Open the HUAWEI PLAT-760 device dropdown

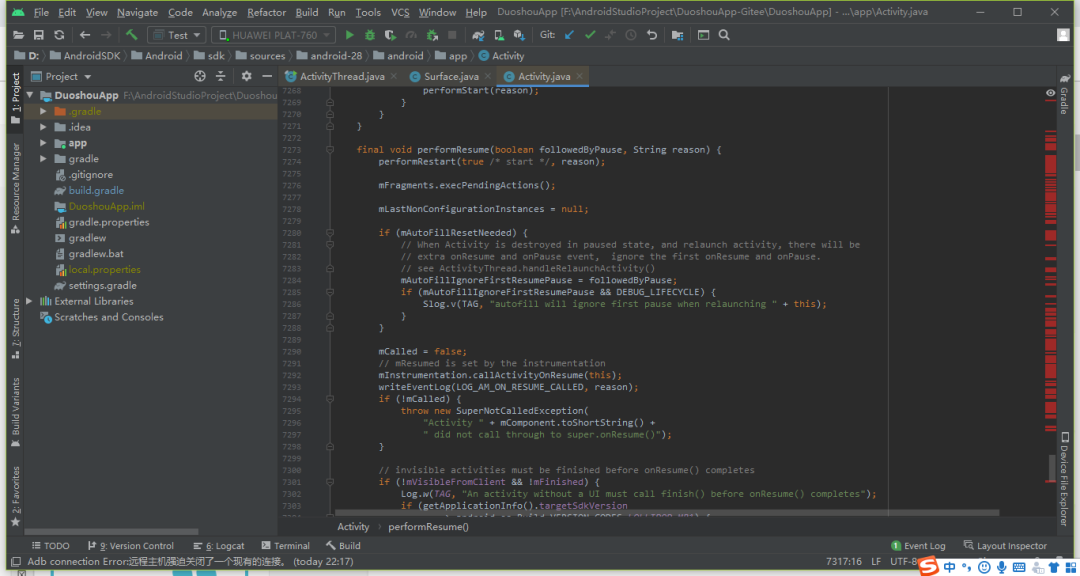[x=274, y=35]
